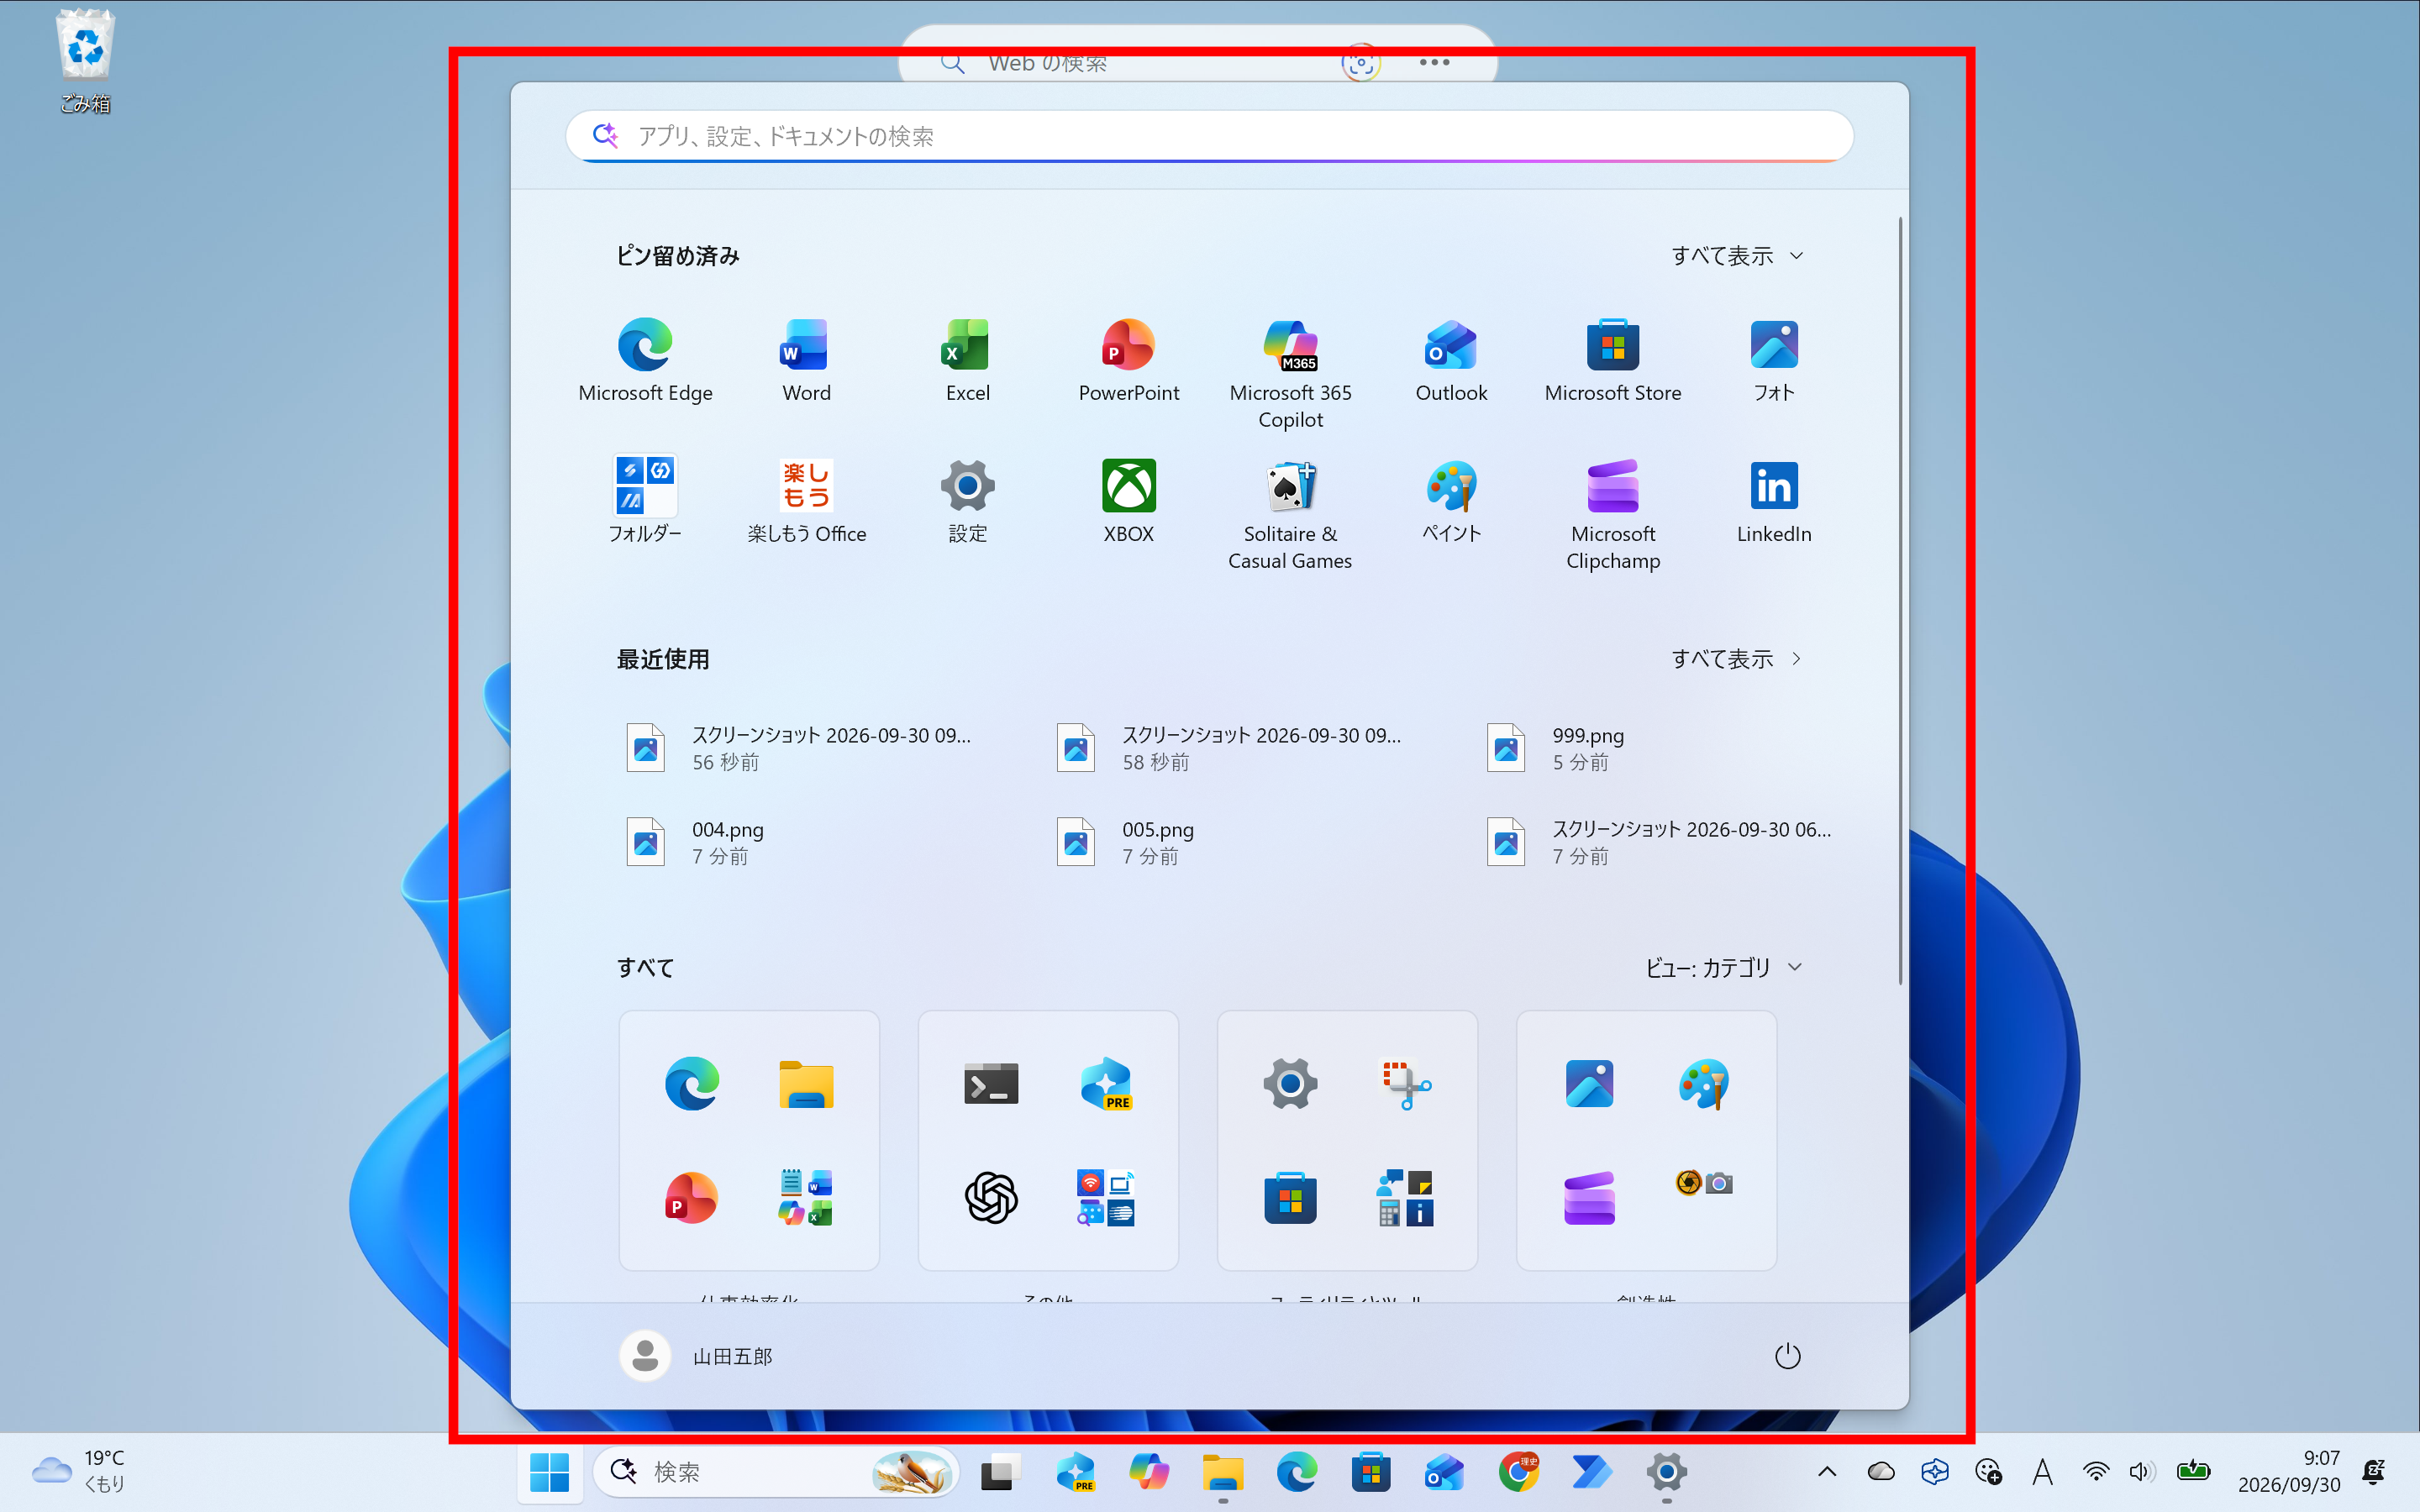Open the notification bell in the tray

[x=2373, y=1471]
